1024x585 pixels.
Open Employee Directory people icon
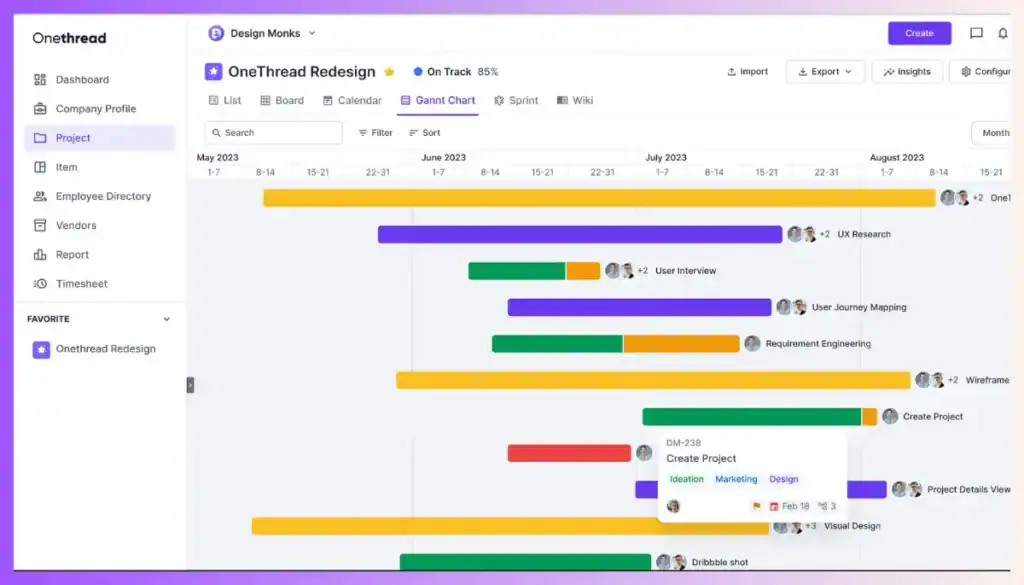click(x=40, y=196)
